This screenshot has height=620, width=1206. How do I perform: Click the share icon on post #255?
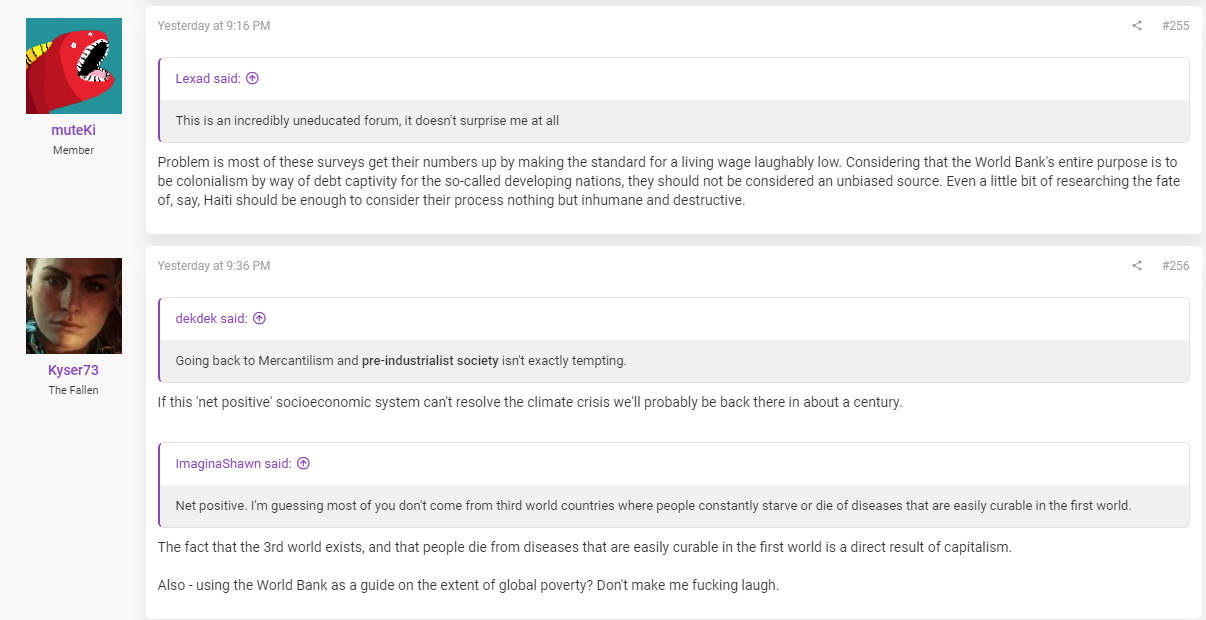pyautogui.click(x=1137, y=26)
